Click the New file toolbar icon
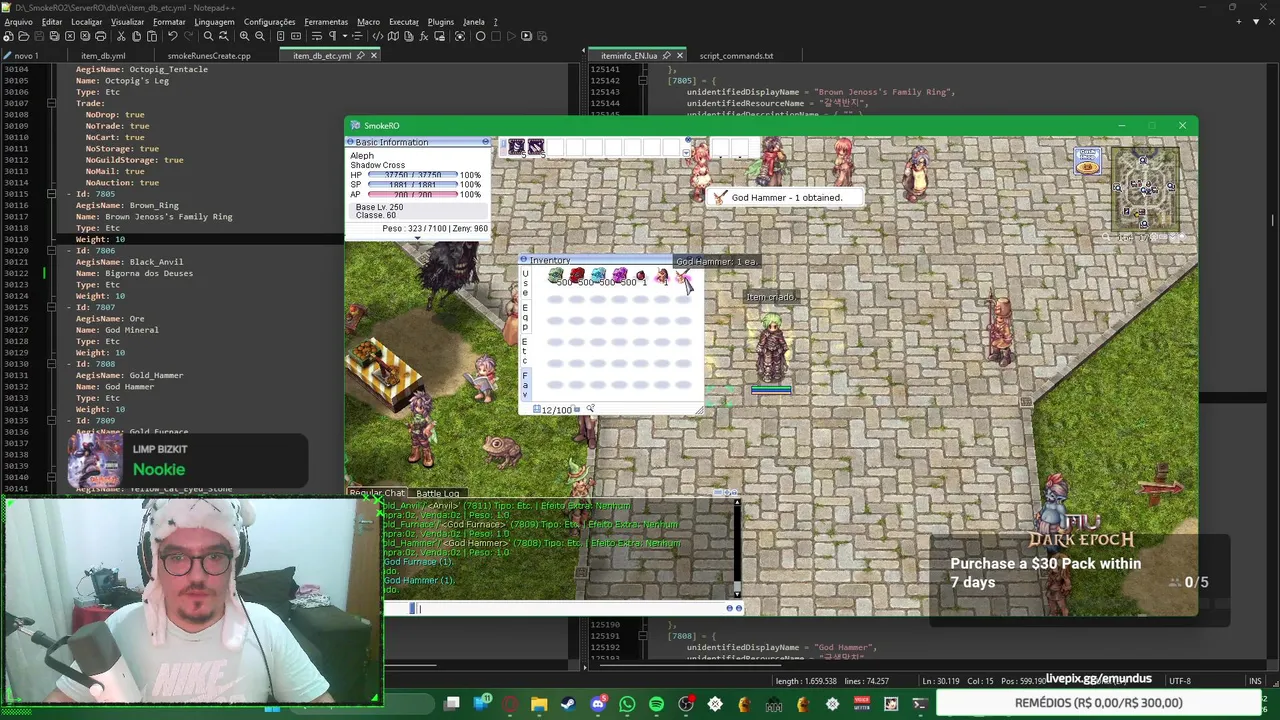Image resolution: width=1280 pixels, height=720 pixels. (8, 36)
